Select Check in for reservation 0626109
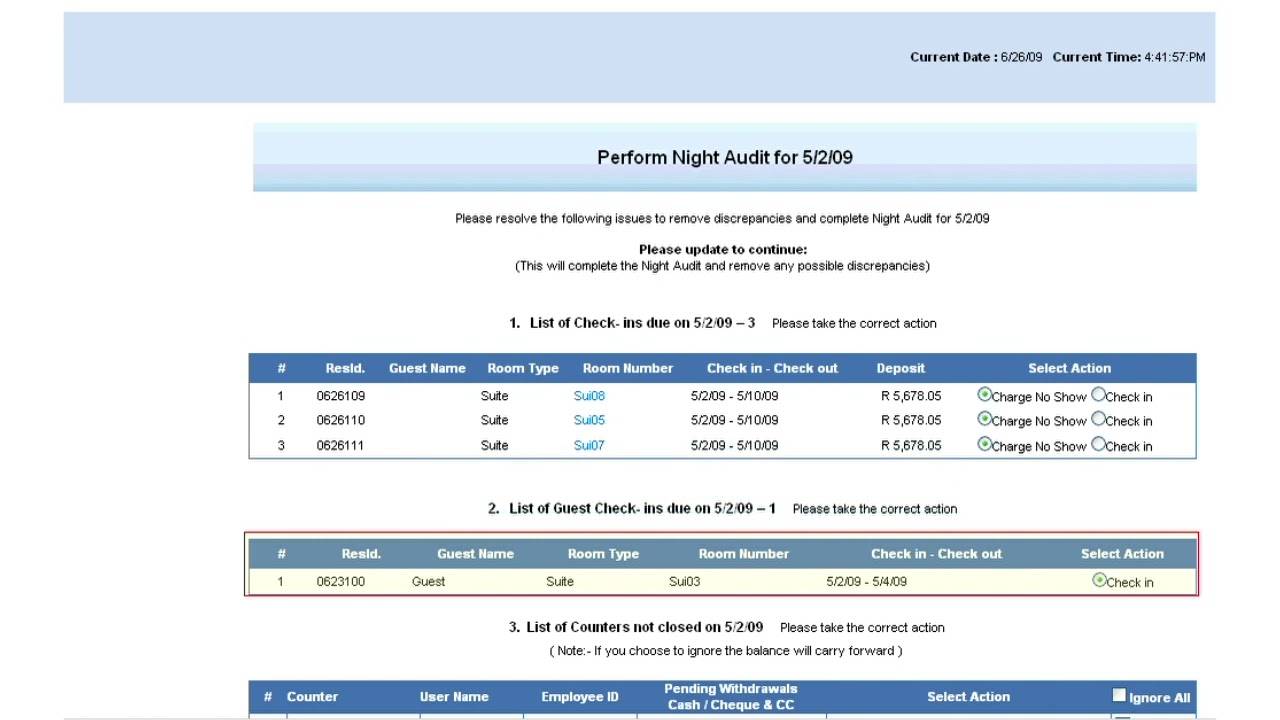The image size is (1280, 720). tap(1098, 395)
